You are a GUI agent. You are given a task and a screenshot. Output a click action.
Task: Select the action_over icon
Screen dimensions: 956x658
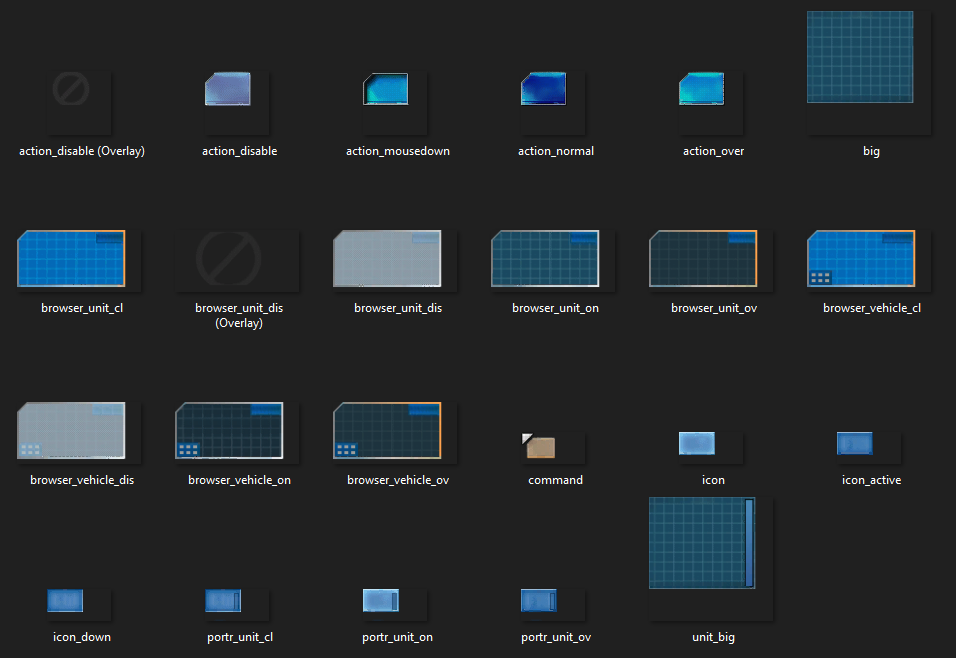click(x=701, y=89)
